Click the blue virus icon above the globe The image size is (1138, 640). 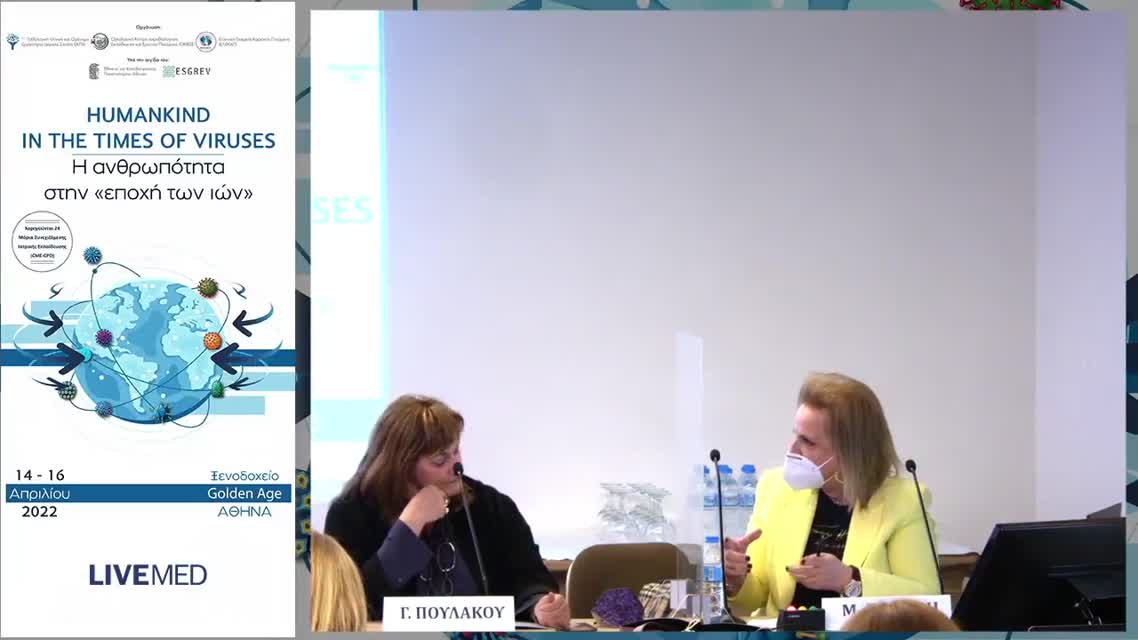(92, 256)
